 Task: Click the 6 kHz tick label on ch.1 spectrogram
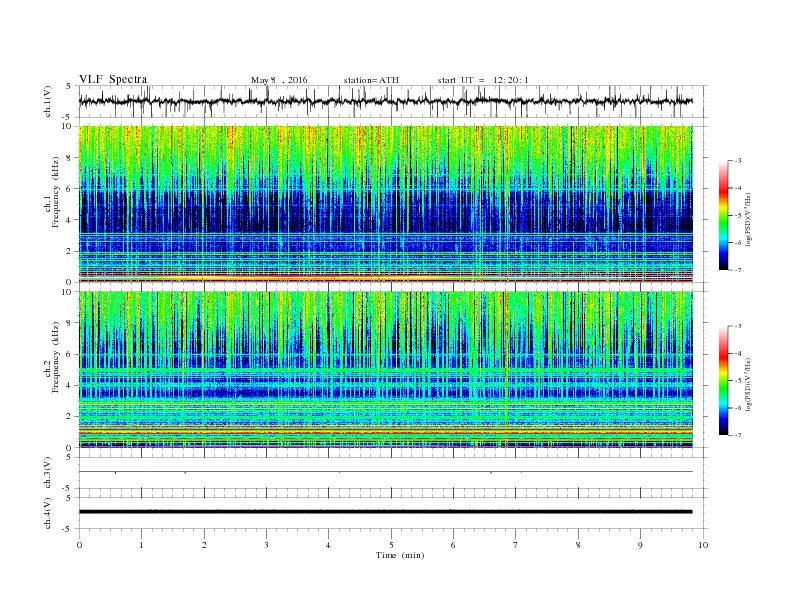[70, 189]
